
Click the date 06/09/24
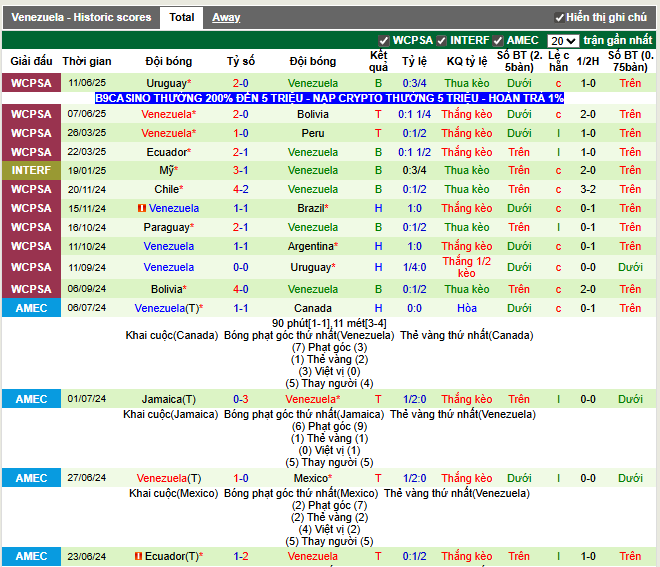pos(87,289)
